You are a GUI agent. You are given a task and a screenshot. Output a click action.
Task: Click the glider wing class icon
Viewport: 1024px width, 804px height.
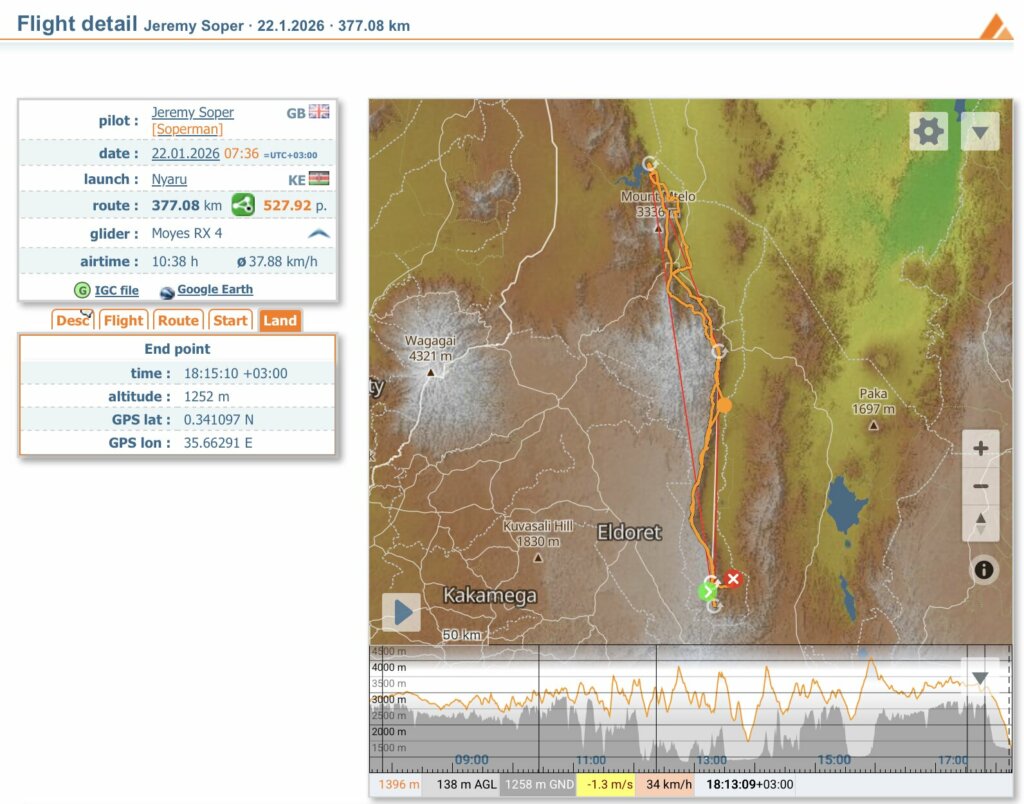319,233
